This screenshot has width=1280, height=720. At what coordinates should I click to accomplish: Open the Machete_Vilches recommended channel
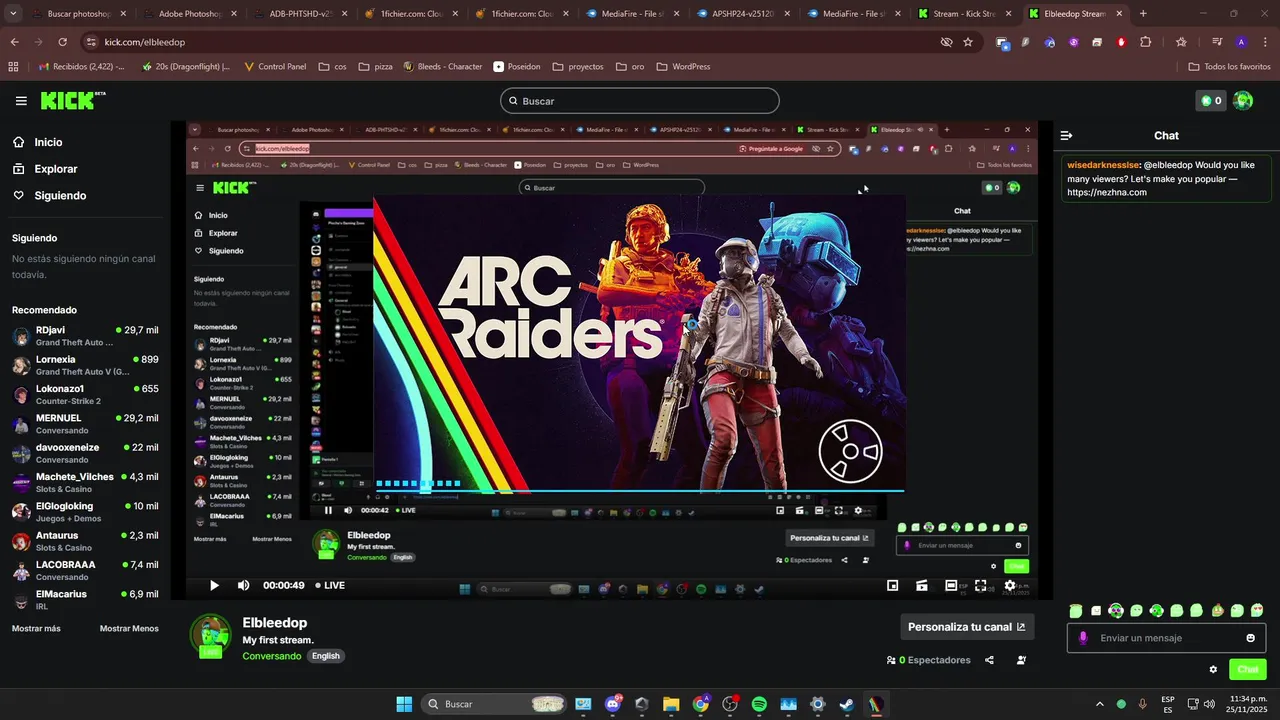pyautogui.click(x=85, y=482)
